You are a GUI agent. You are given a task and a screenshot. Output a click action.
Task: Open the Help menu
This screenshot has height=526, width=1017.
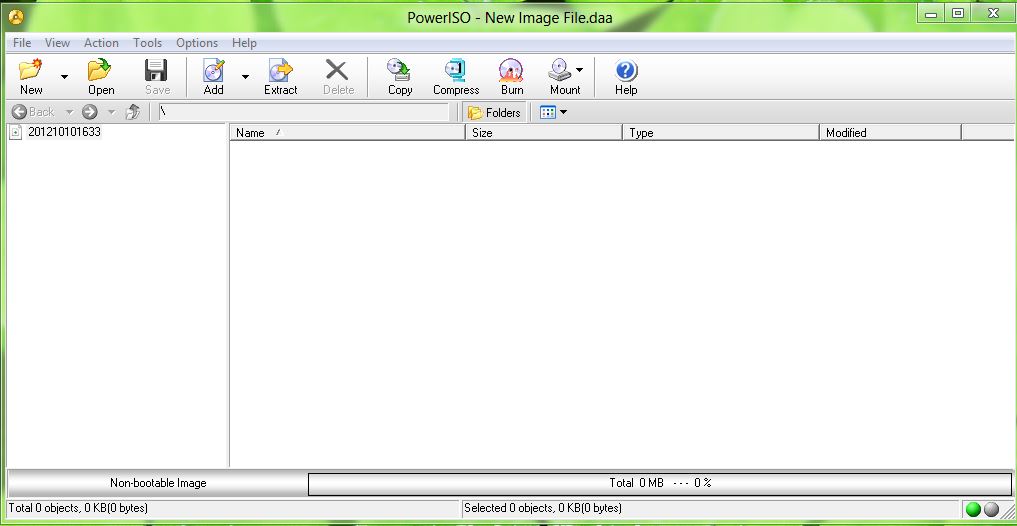(244, 43)
